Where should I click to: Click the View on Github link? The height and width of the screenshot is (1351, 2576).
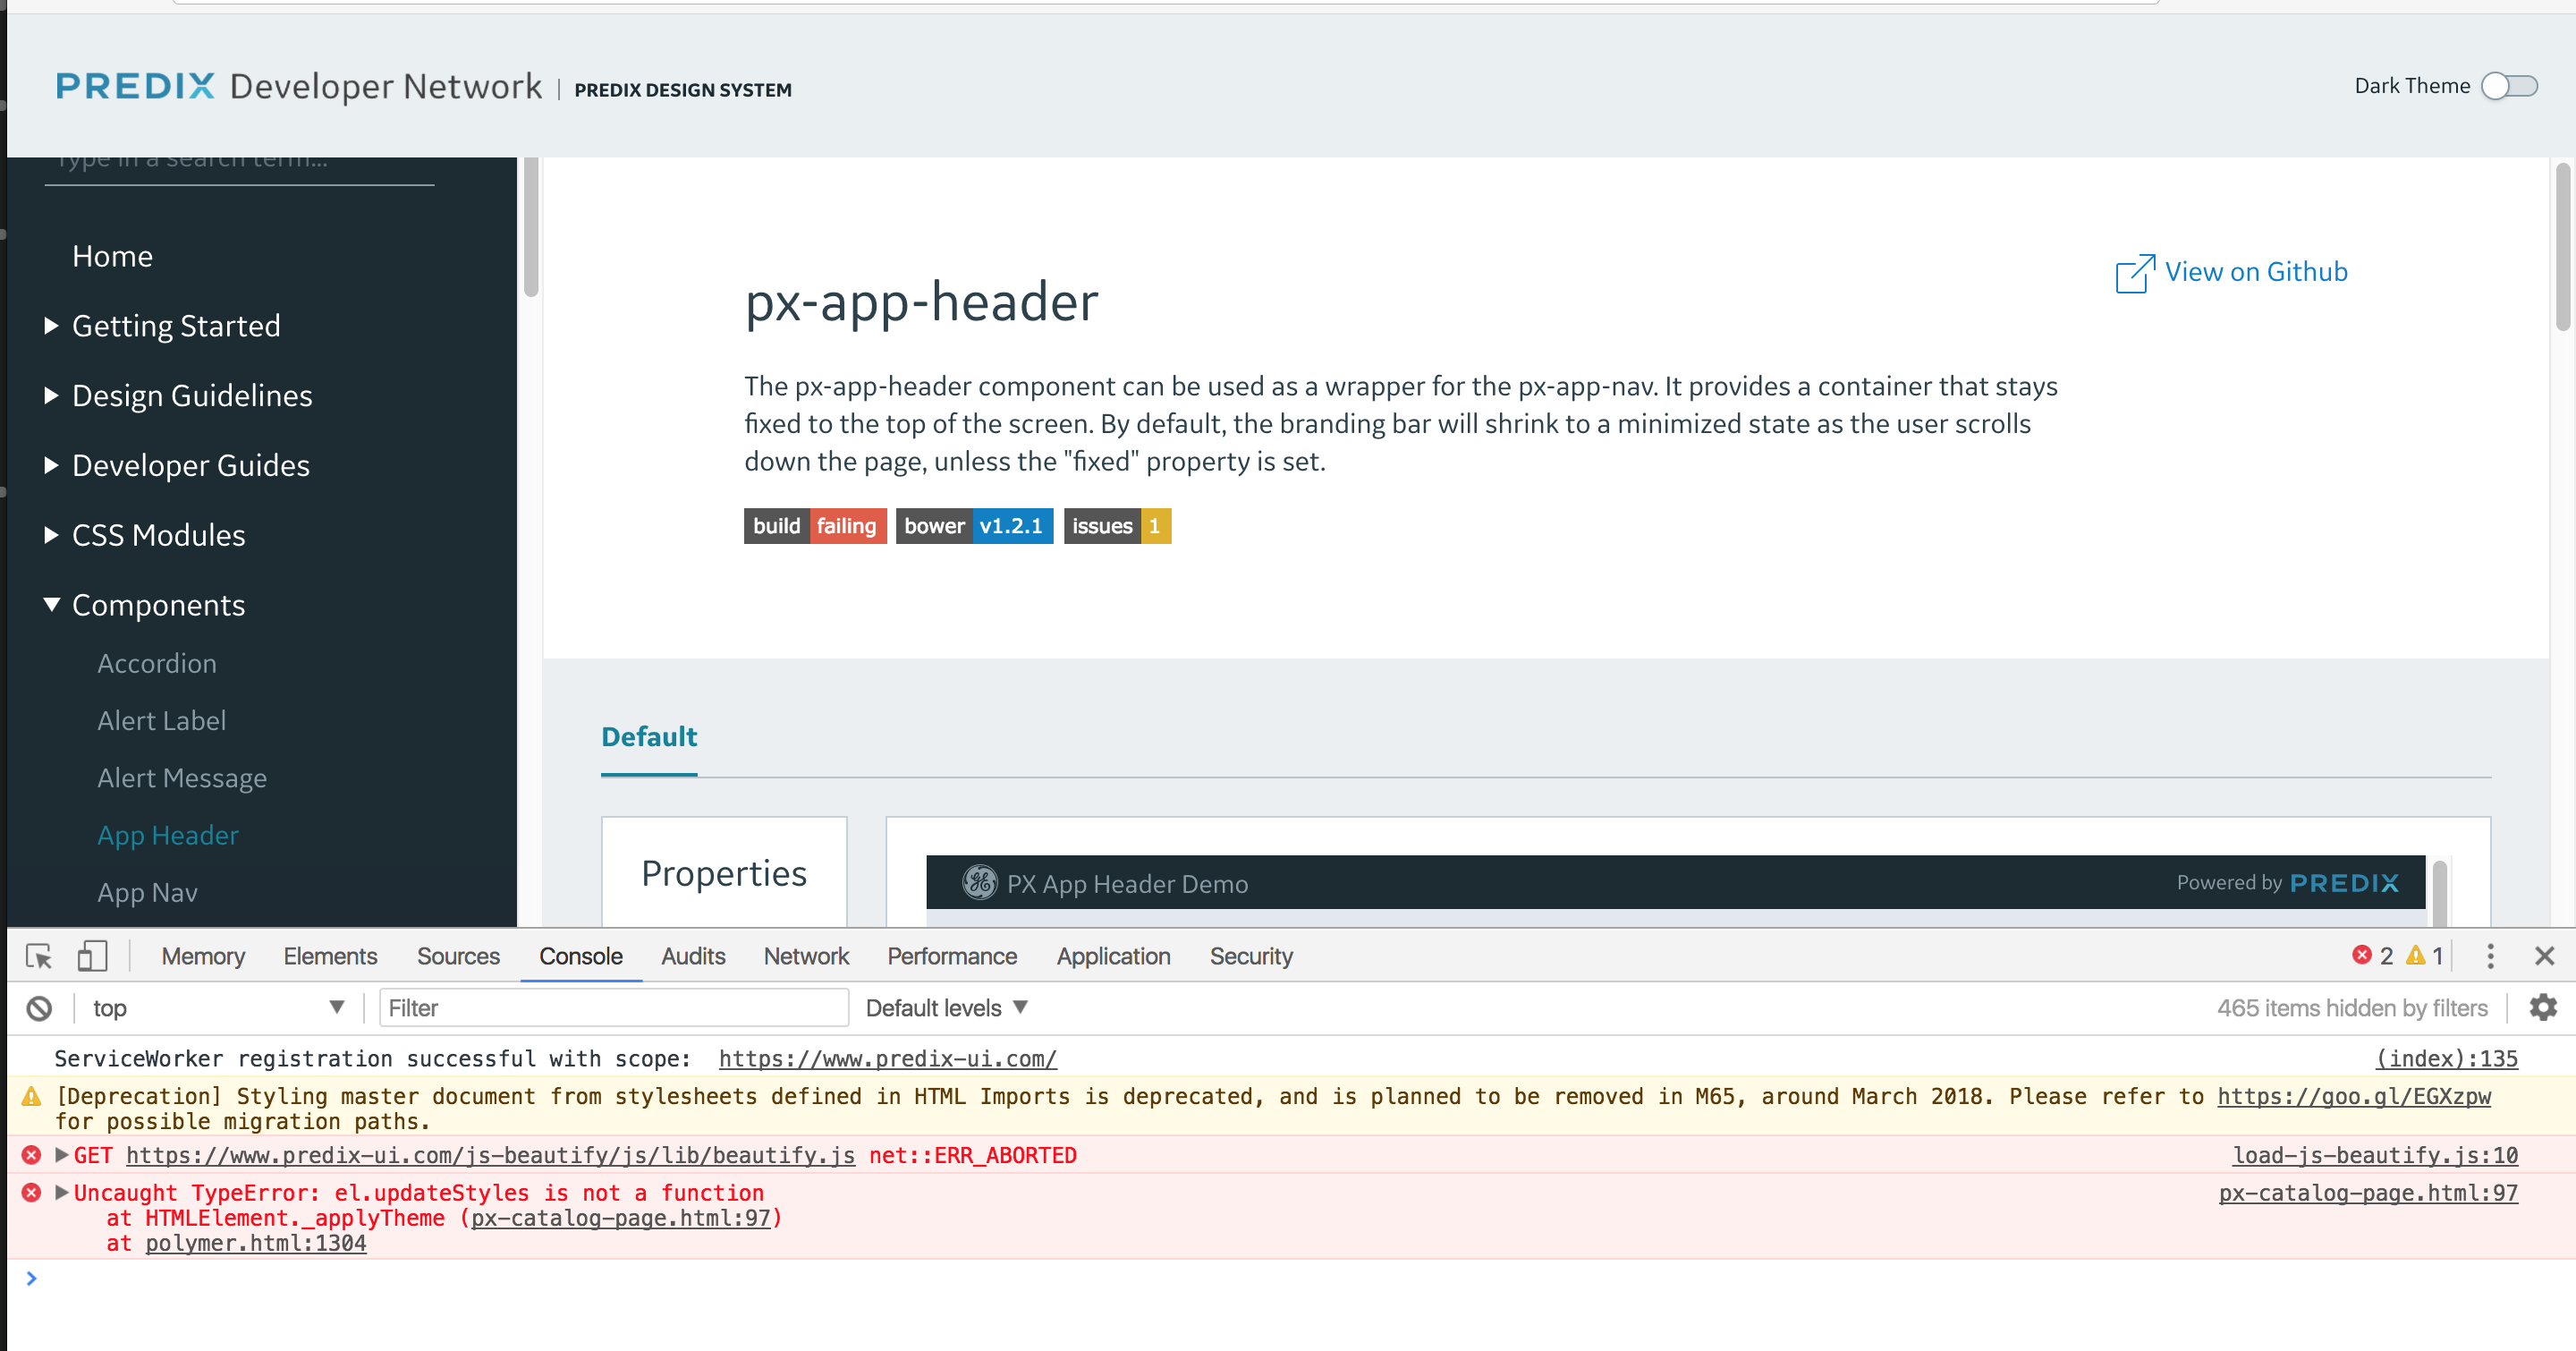[2256, 272]
